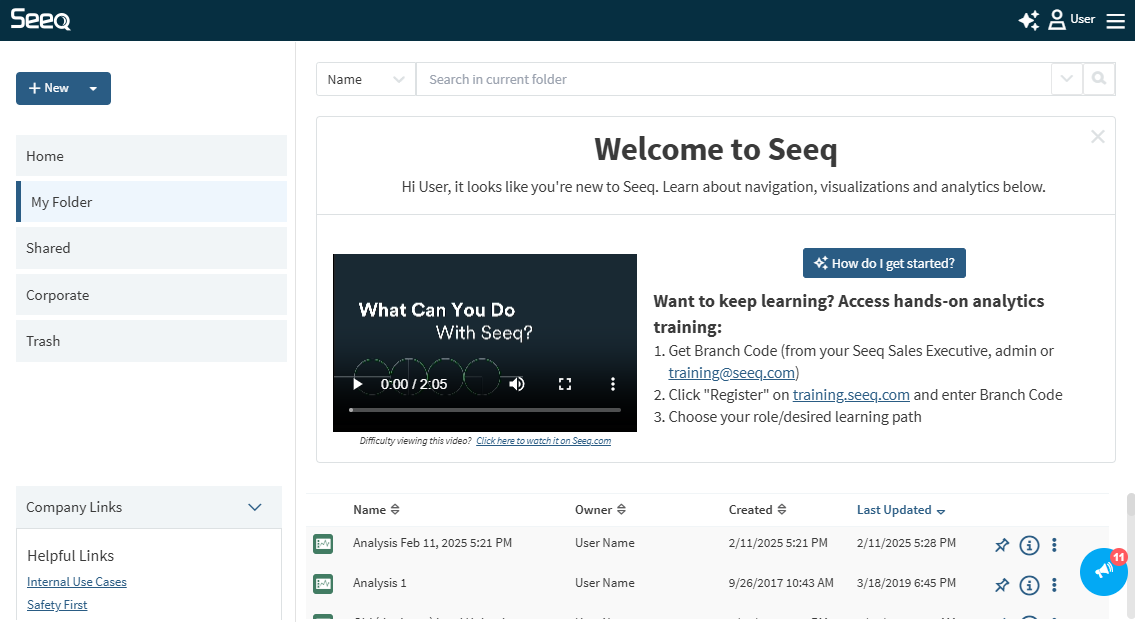1135x622 pixels.
Task: Click the Search in current folder field
Action: pyautogui.click(x=733, y=79)
